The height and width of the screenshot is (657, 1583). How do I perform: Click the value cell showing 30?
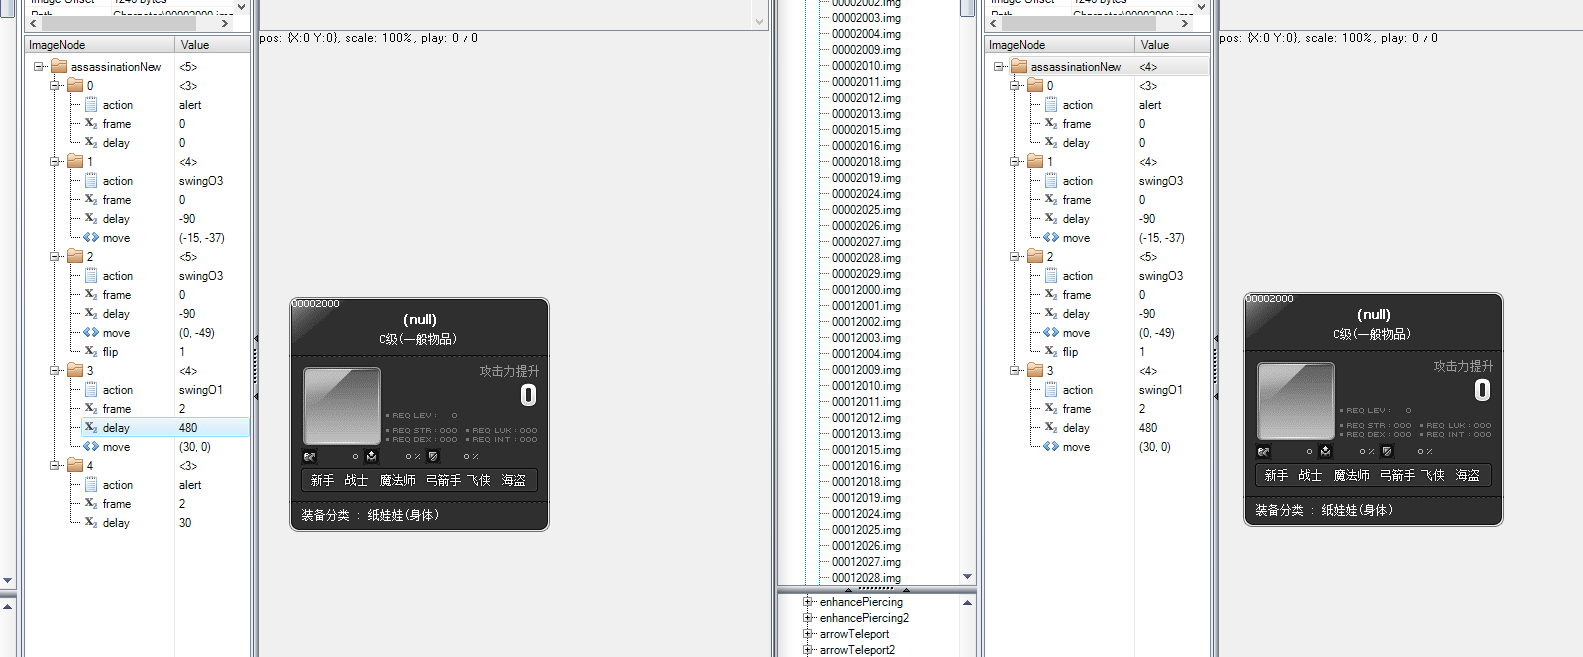coord(185,523)
